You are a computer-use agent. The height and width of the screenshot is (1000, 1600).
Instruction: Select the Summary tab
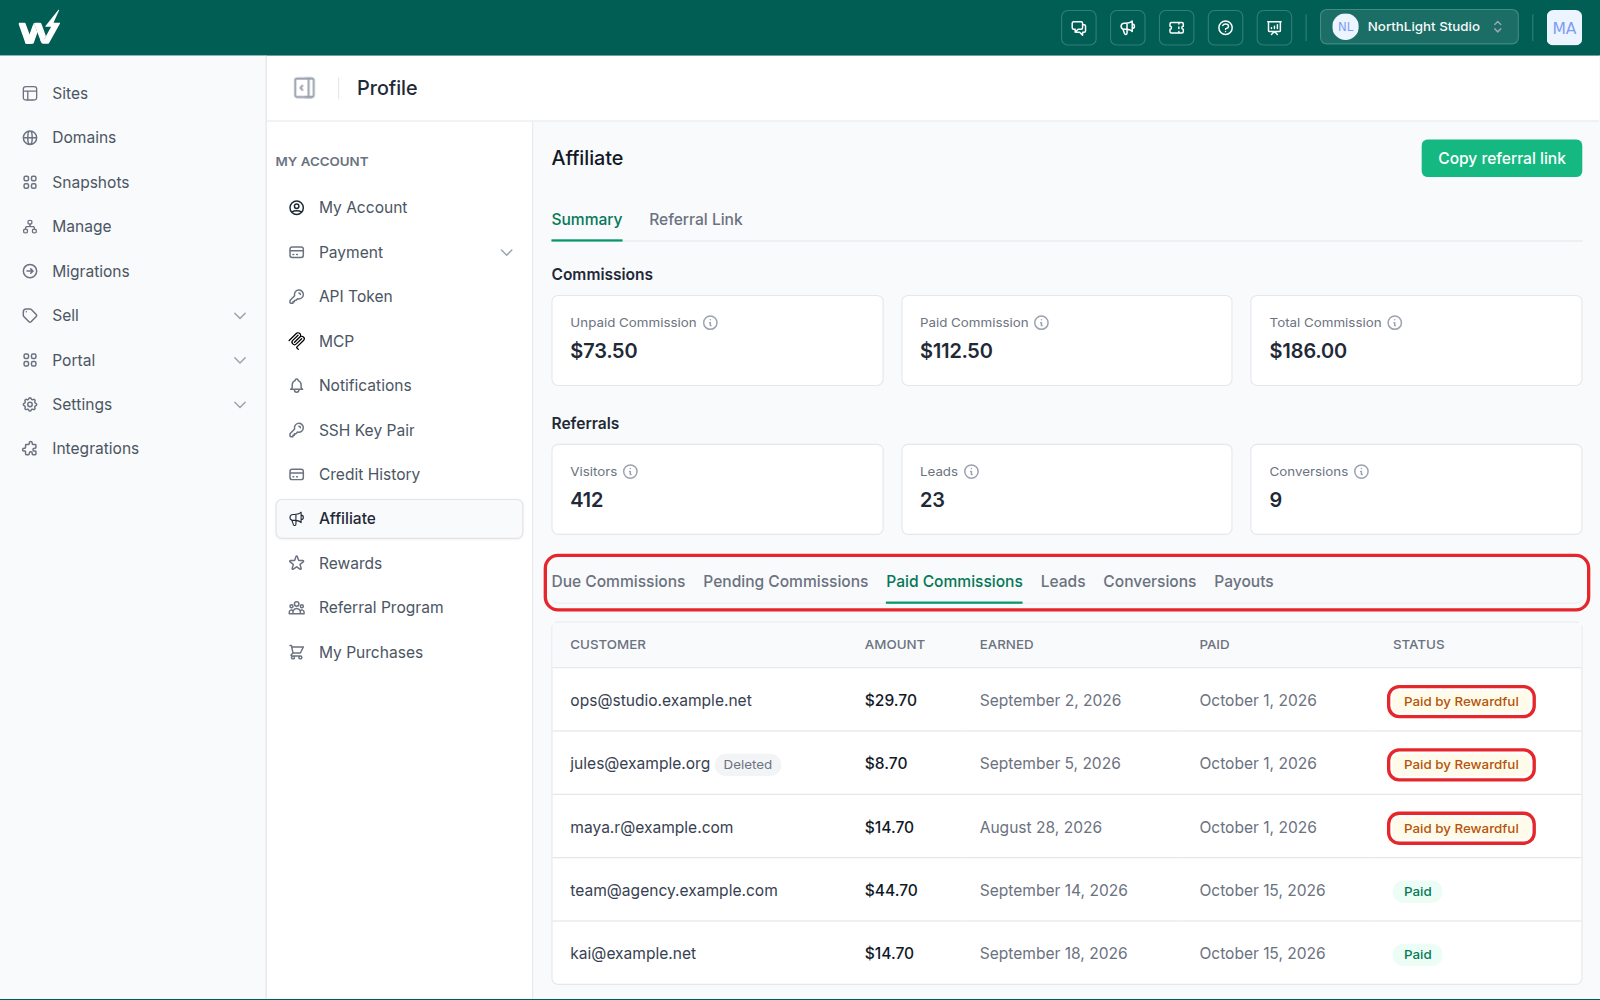[587, 219]
